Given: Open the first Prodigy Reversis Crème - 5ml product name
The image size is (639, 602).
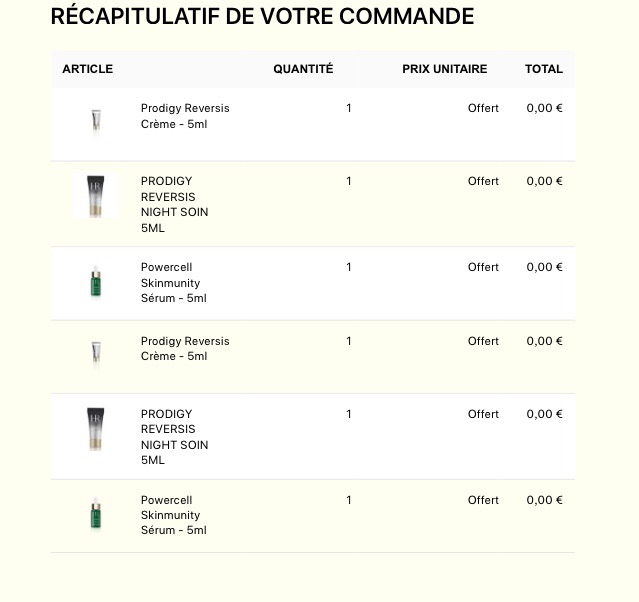Looking at the screenshot, I should (x=185, y=116).
